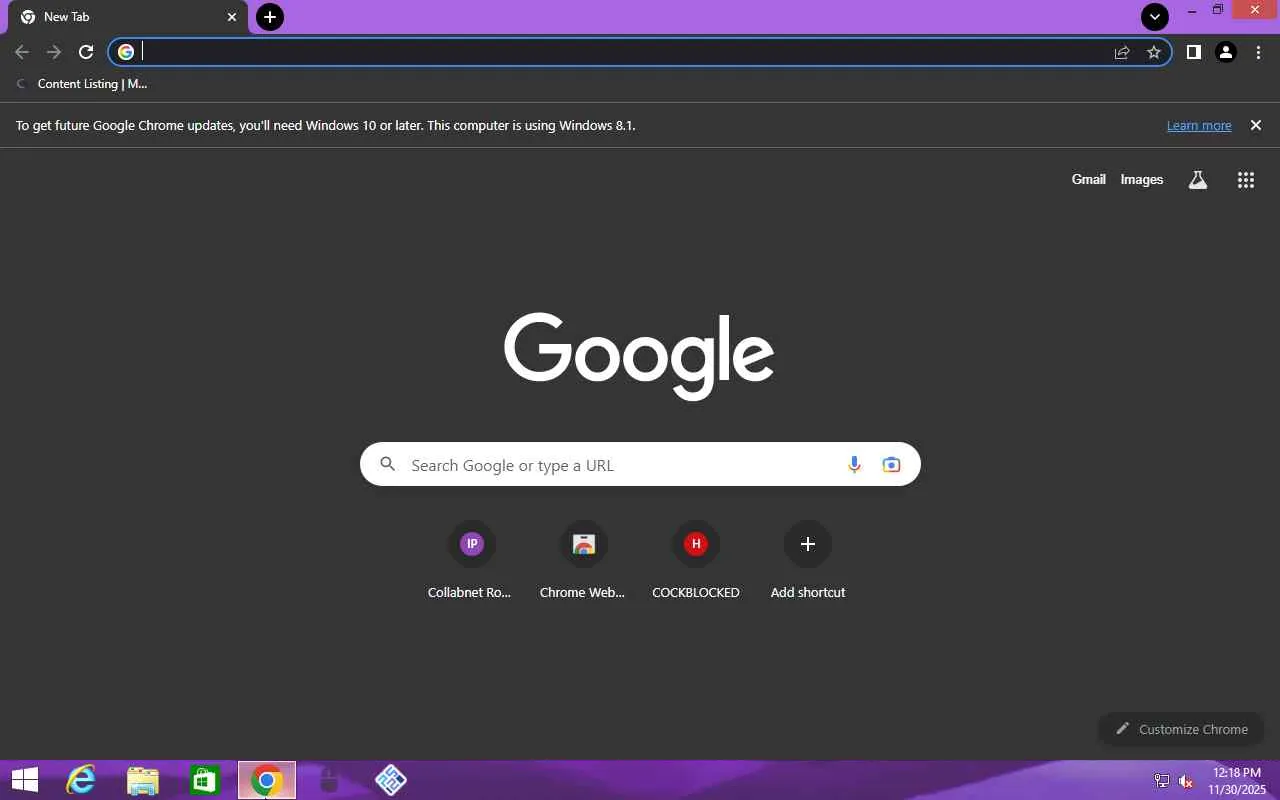The image size is (1280, 800).
Task: Open the Google apps grid
Action: pyautogui.click(x=1245, y=180)
